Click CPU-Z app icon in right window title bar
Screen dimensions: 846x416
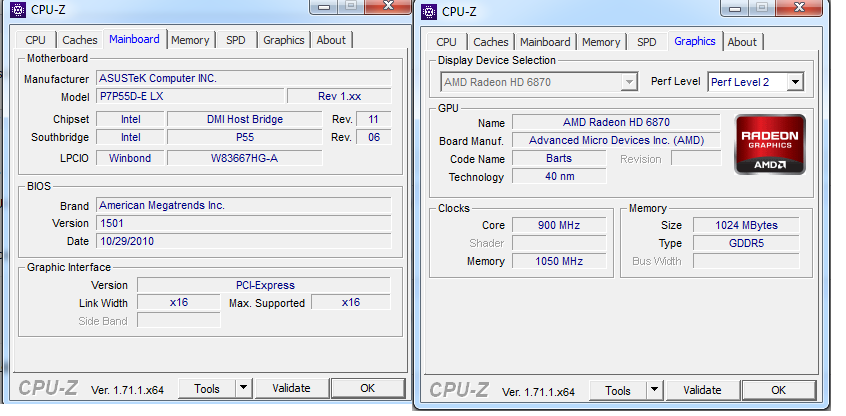tap(429, 11)
